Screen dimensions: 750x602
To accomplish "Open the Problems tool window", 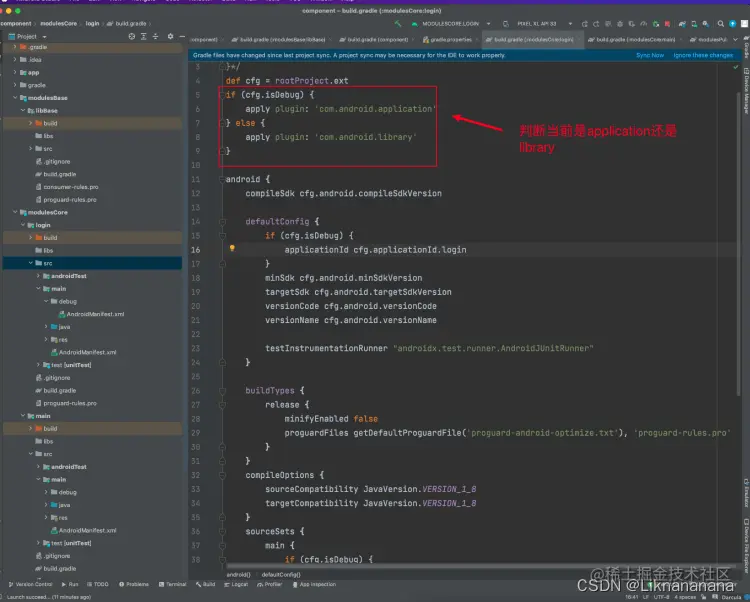I will (134, 584).
